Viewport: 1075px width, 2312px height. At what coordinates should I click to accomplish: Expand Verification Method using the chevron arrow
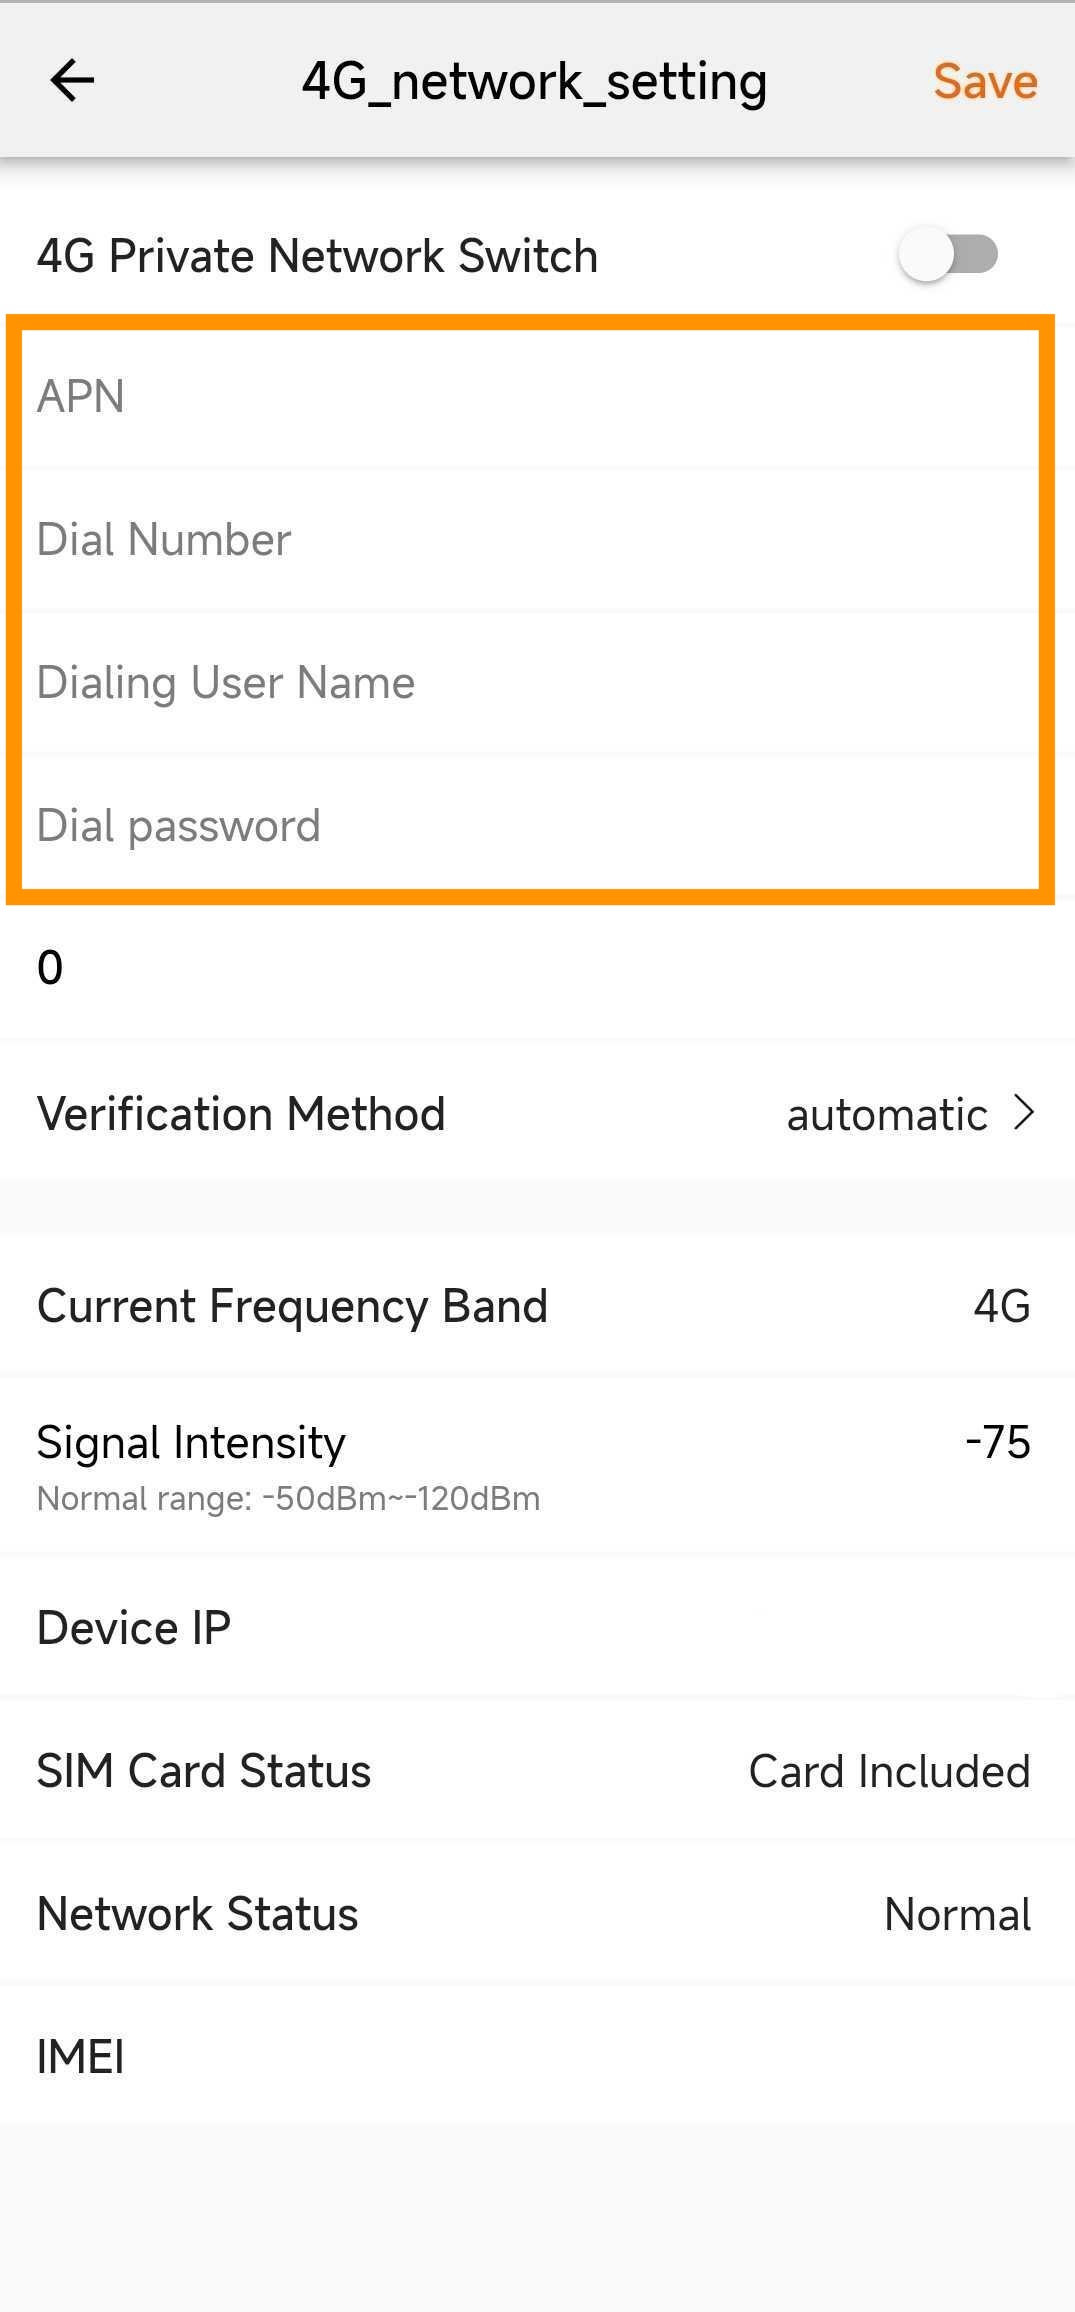coord(1023,1113)
